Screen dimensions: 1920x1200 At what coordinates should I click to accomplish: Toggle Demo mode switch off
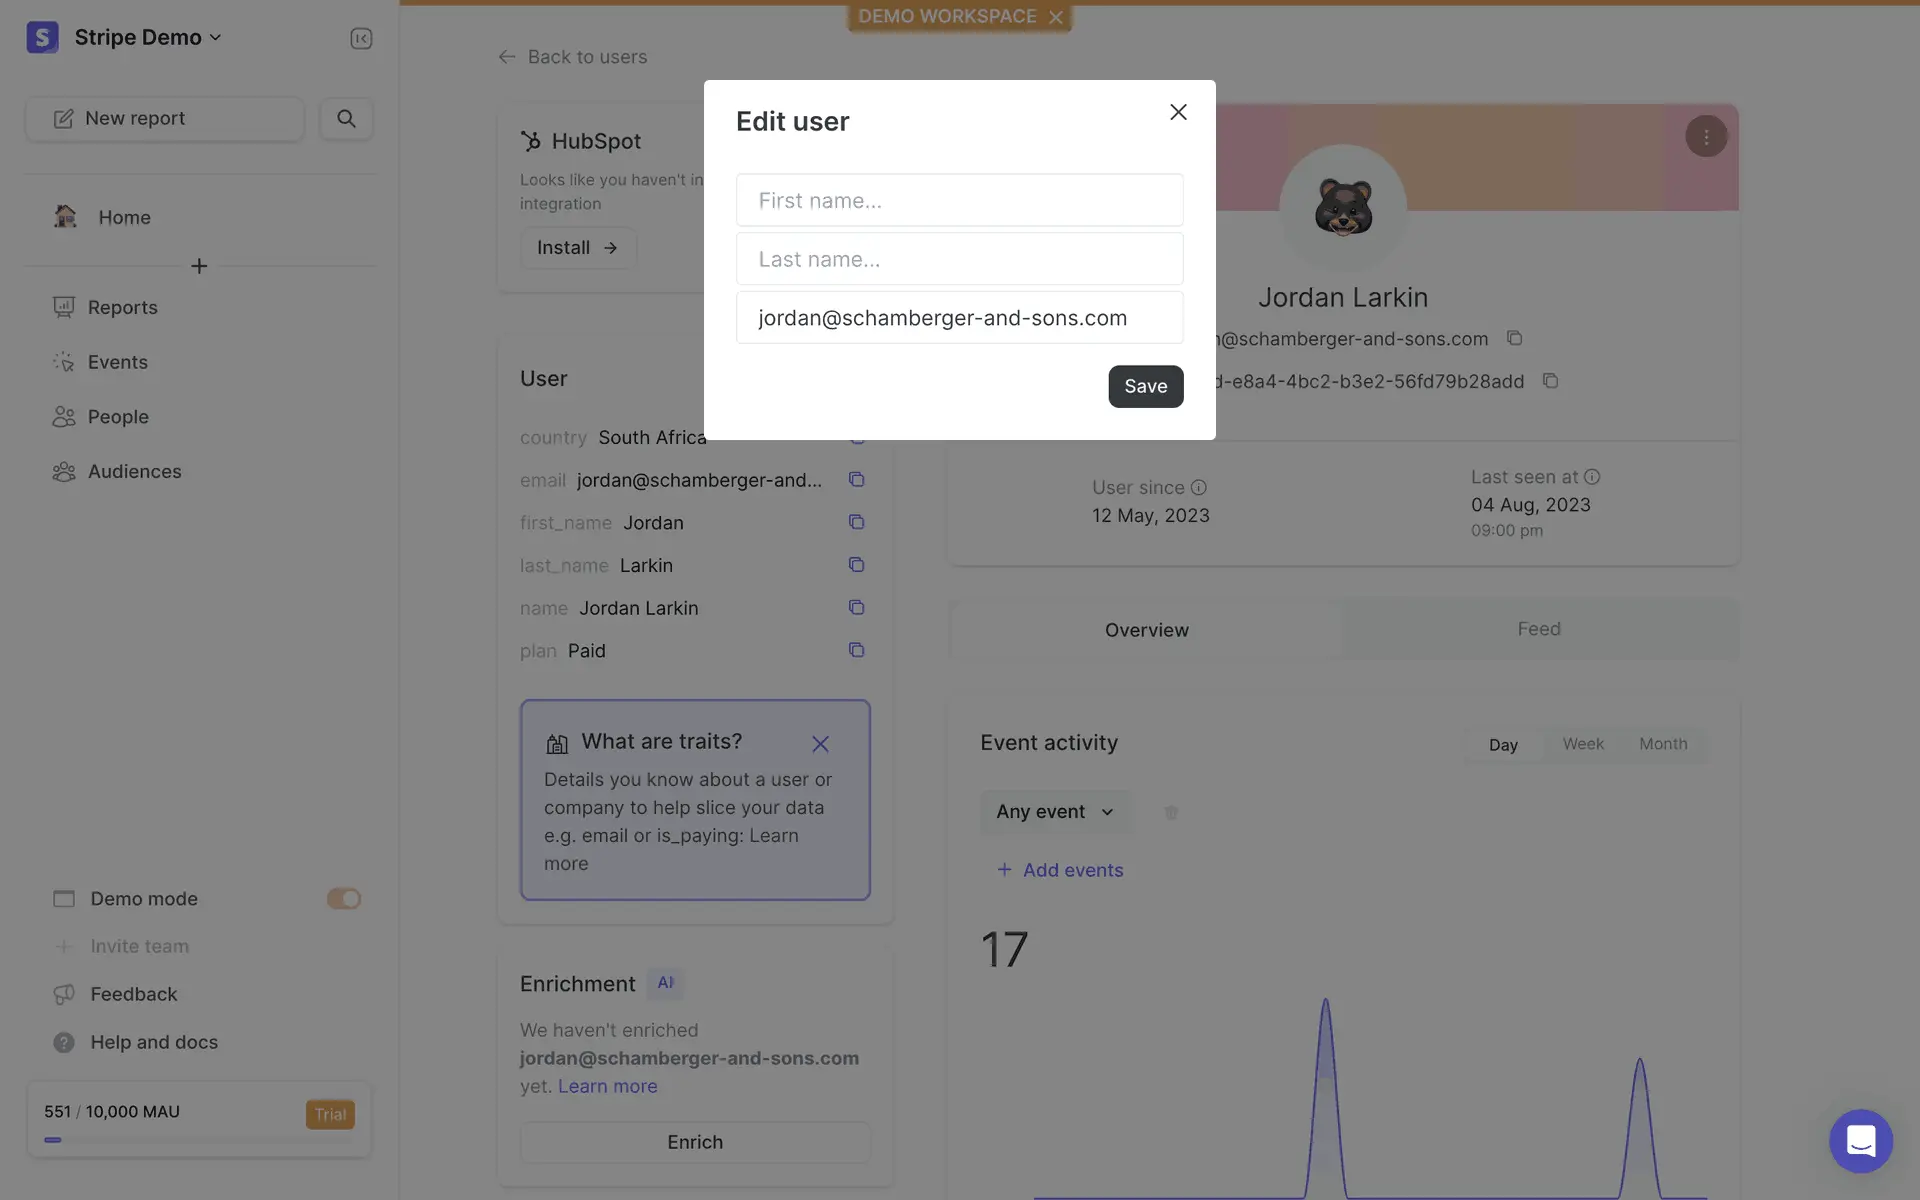click(343, 898)
